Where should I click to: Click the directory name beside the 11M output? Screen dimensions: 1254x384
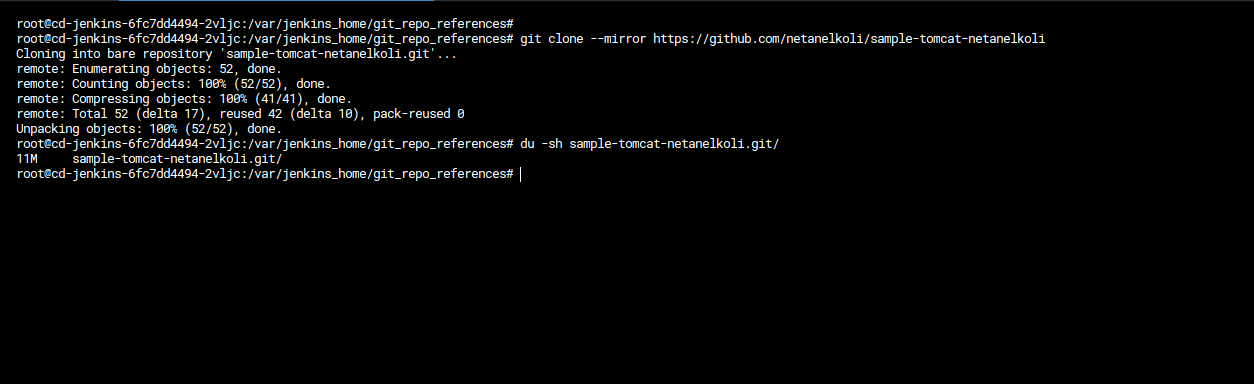click(x=177, y=159)
